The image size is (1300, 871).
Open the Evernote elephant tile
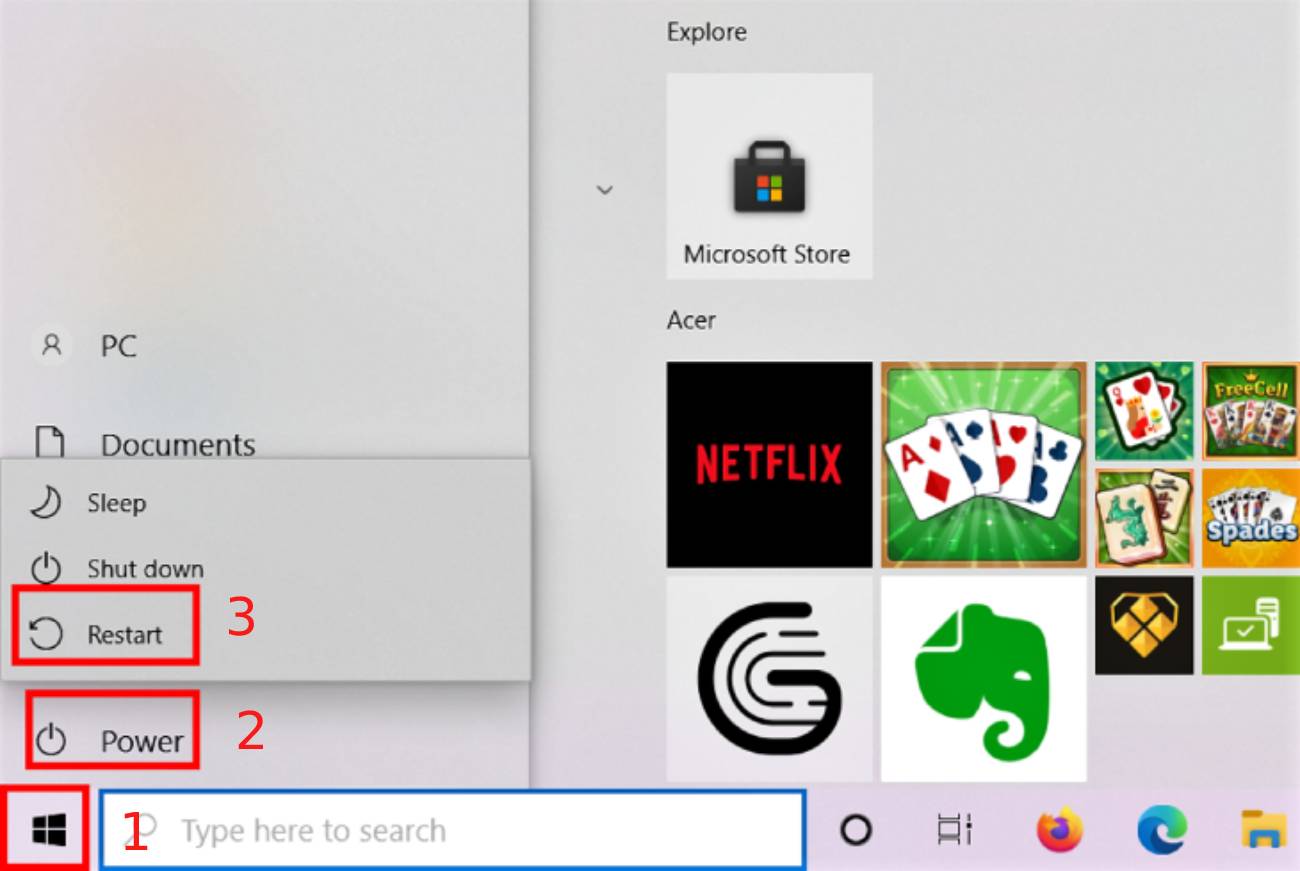click(x=983, y=679)
